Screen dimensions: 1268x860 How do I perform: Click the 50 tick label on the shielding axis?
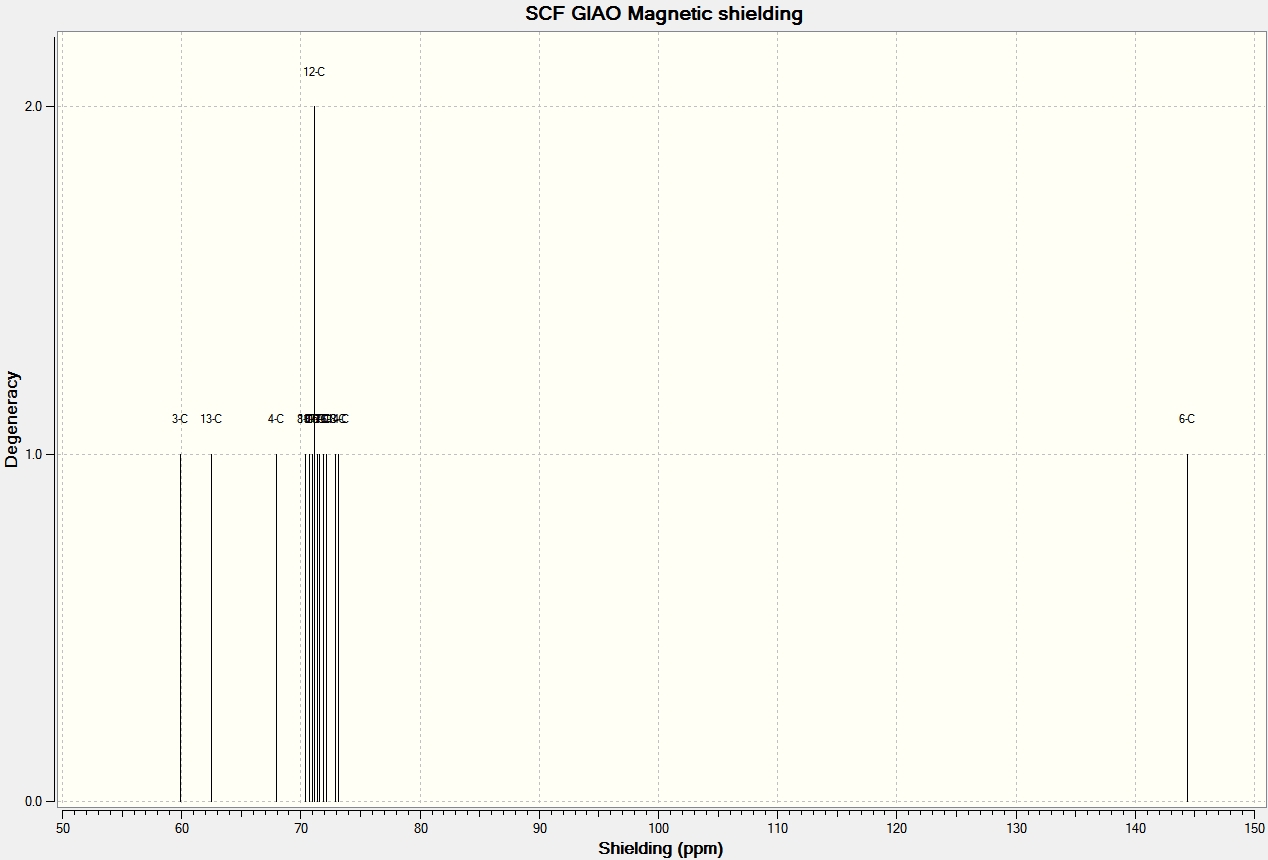(62, 830)
